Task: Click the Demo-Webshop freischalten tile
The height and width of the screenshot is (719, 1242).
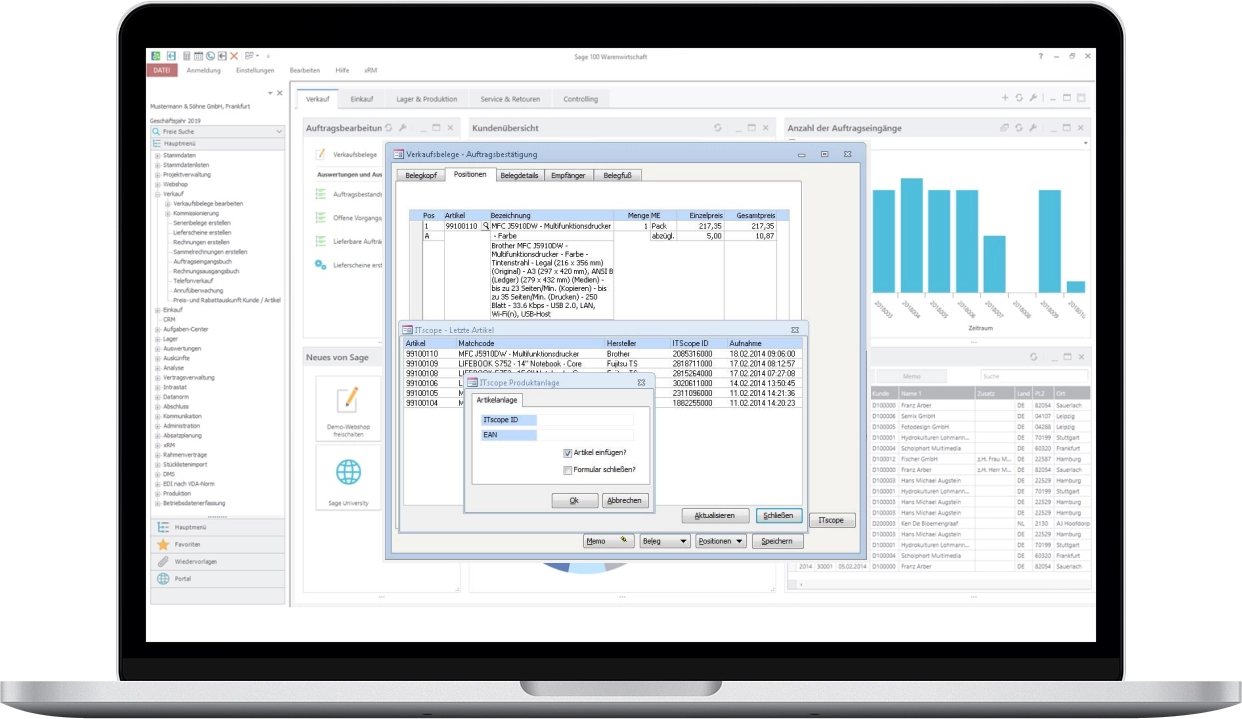Action: click(348, 407)
